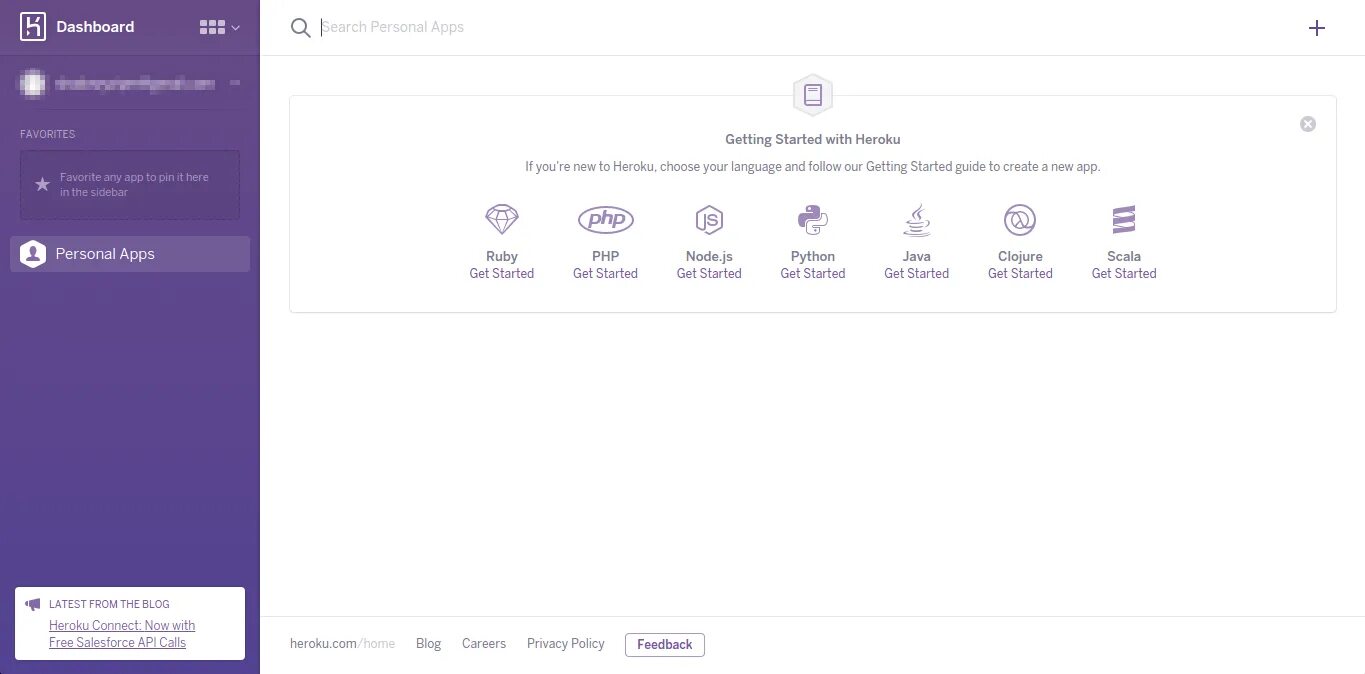The image size is (1365, 674).
Task: Open Get Started under Python
Action: point(813,273)
